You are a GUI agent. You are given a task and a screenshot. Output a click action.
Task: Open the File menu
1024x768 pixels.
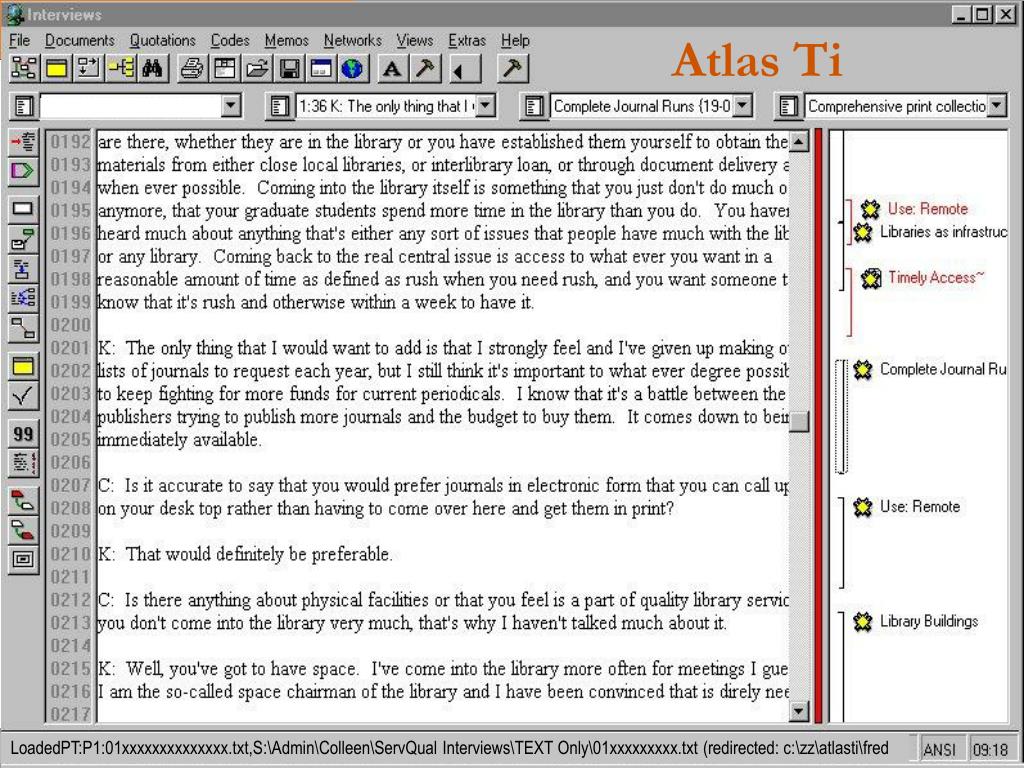[19, 40]
